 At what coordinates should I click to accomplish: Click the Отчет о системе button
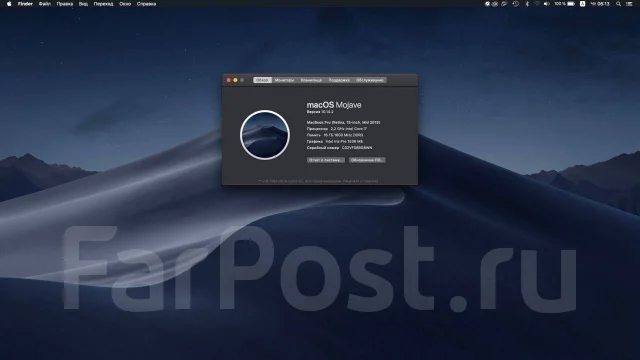click(x=326, y=160)
